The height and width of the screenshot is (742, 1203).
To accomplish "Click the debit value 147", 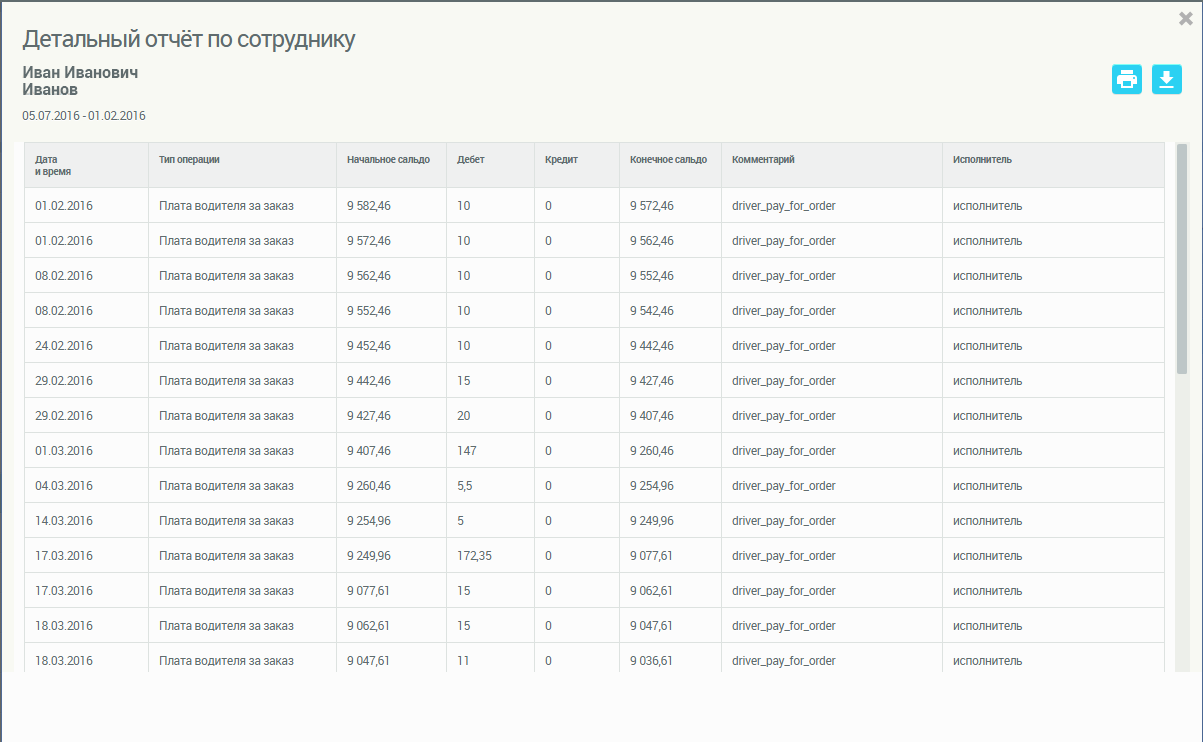I will tap(467, 451).
